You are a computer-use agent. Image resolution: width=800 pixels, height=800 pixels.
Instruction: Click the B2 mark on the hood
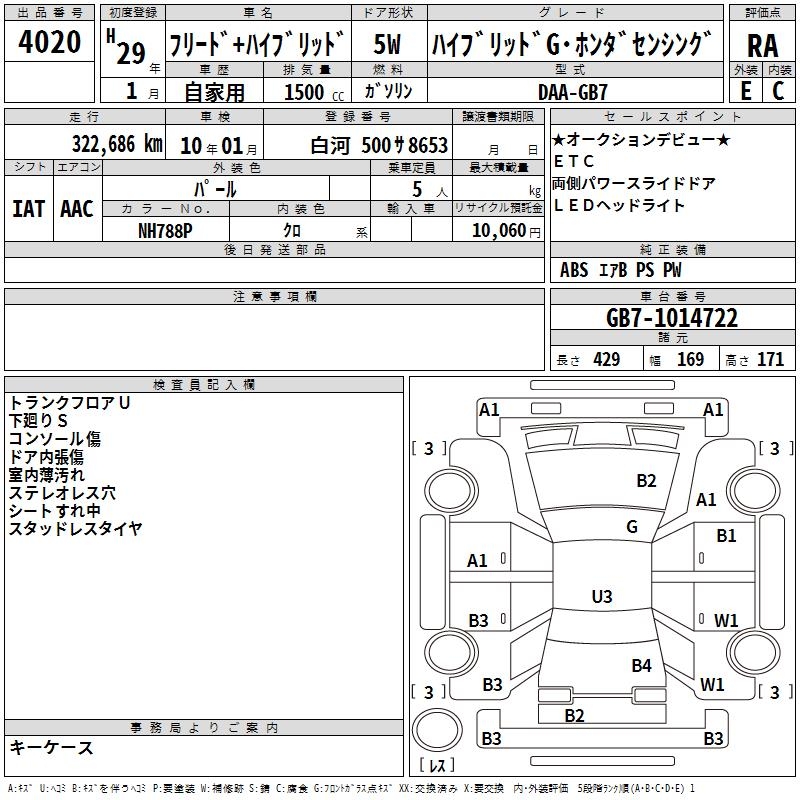click(x=646, y=481)
